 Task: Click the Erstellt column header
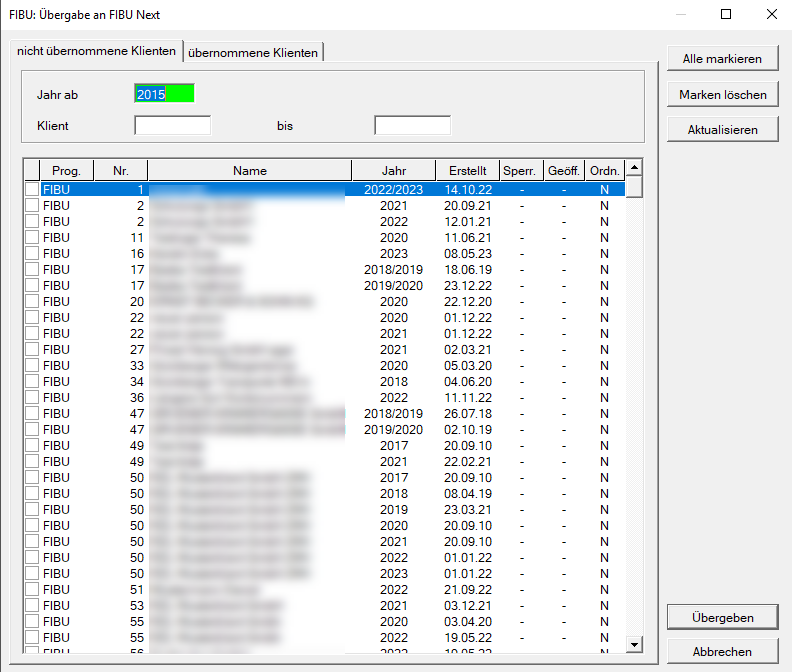click(x=468, y=170)
